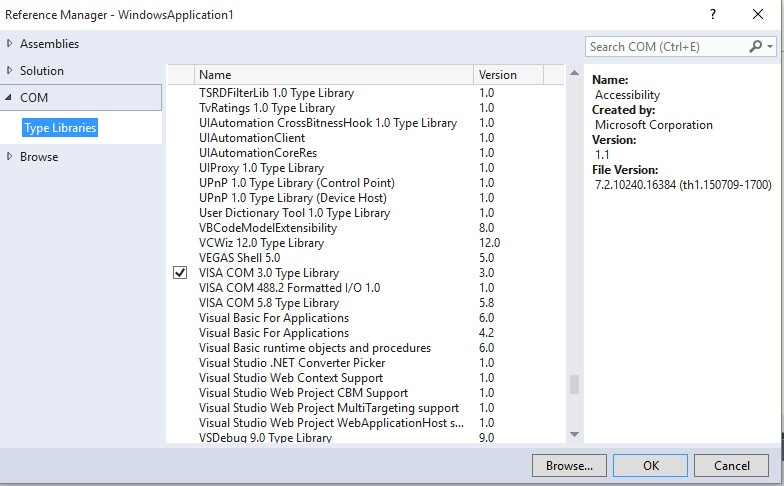Screen dimensions: 784x486
Task: Click the Cancel button
Action: pyautogui.click(x=730, y=465)
